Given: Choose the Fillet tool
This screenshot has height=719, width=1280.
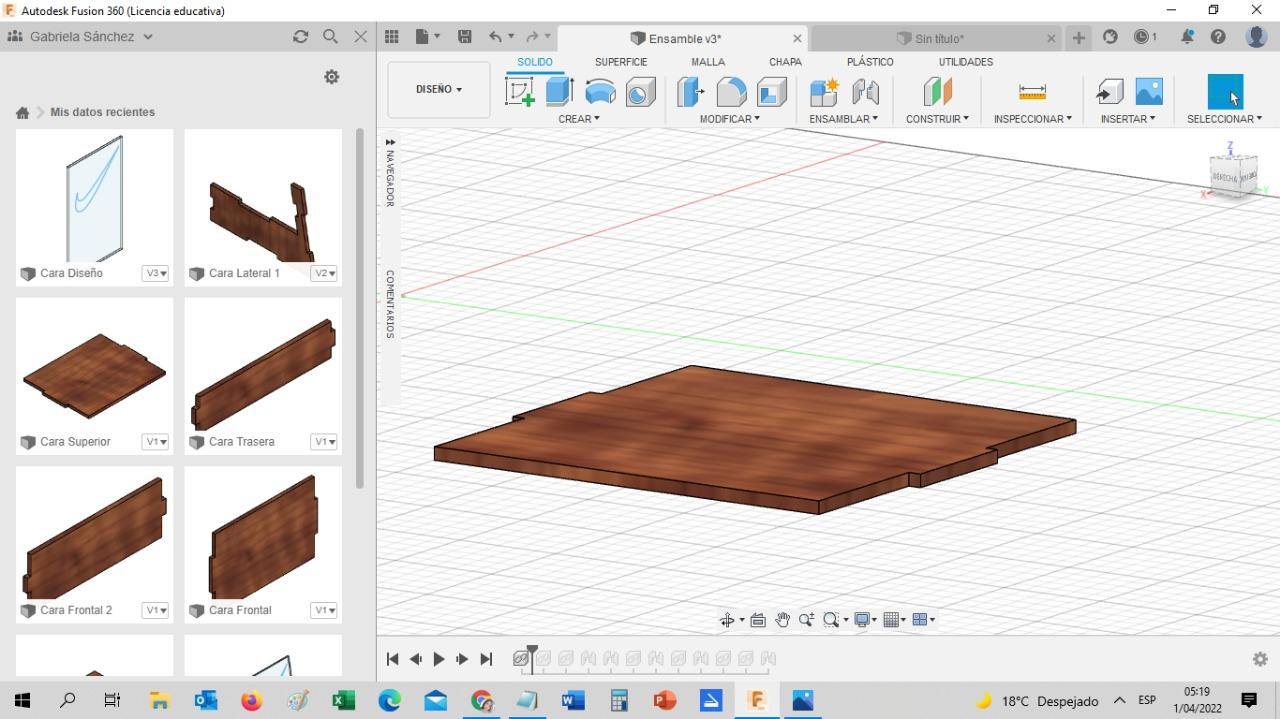Looking at the screenshot, I should [x=731, y=92].
